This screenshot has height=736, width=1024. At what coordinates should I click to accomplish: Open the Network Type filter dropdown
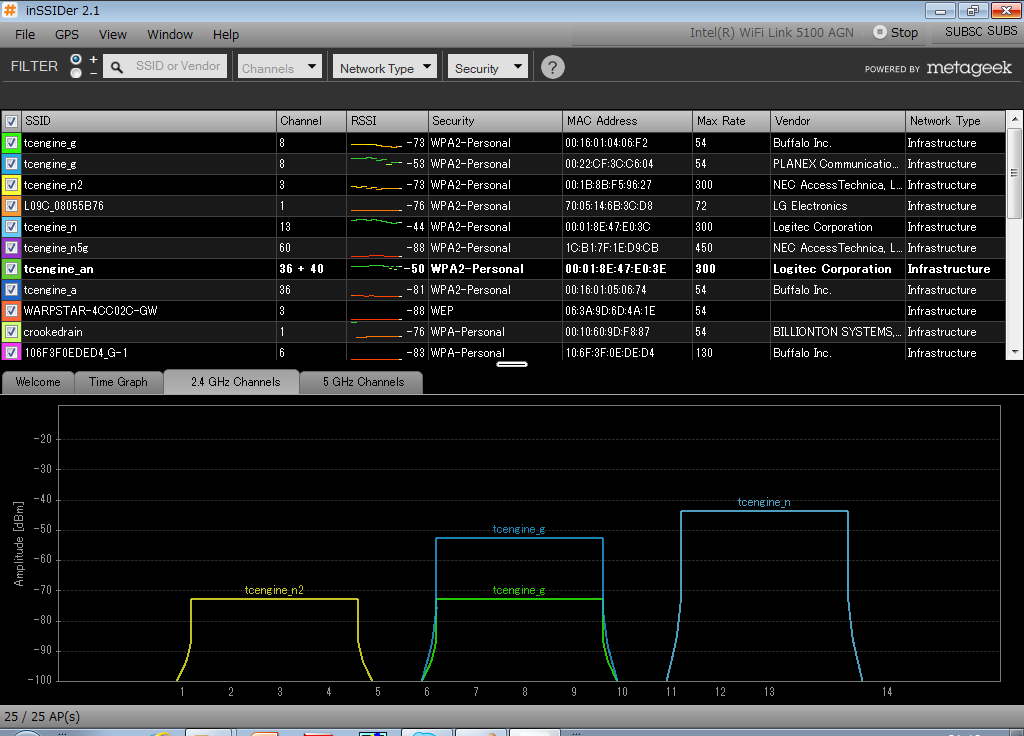coord(385,67)
